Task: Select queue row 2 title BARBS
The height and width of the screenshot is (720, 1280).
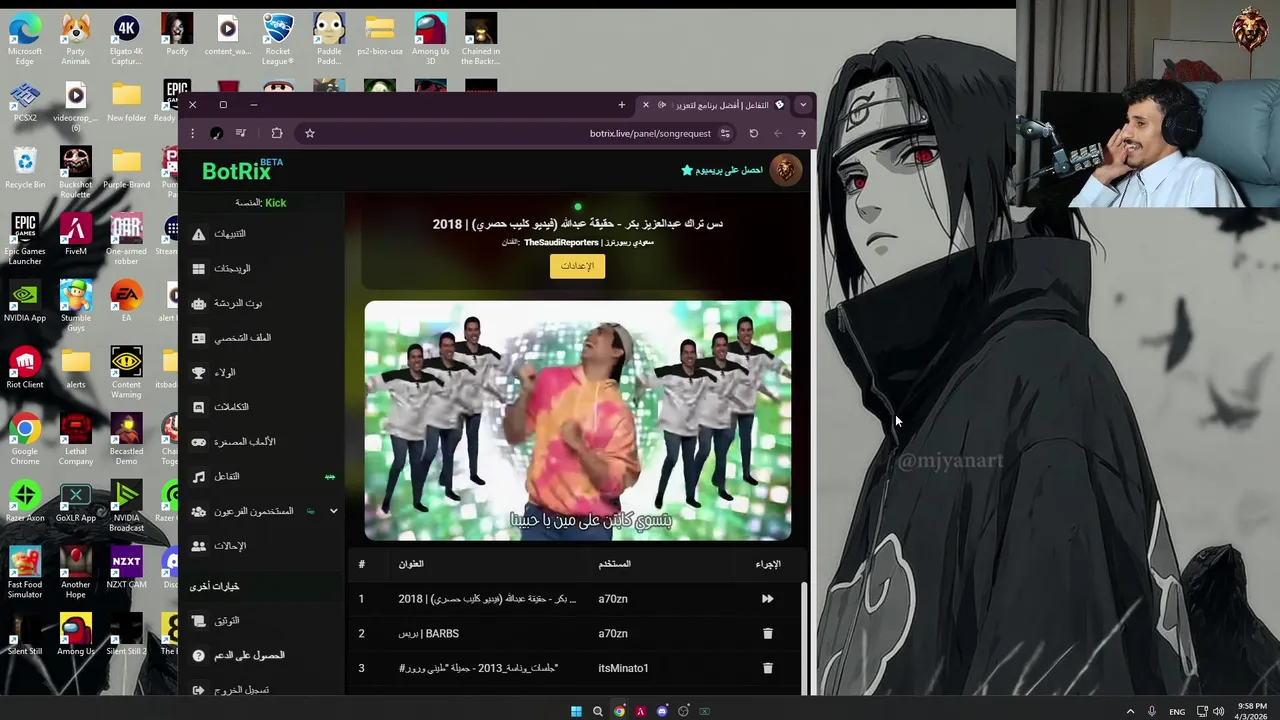Action: tap(428, 633)
